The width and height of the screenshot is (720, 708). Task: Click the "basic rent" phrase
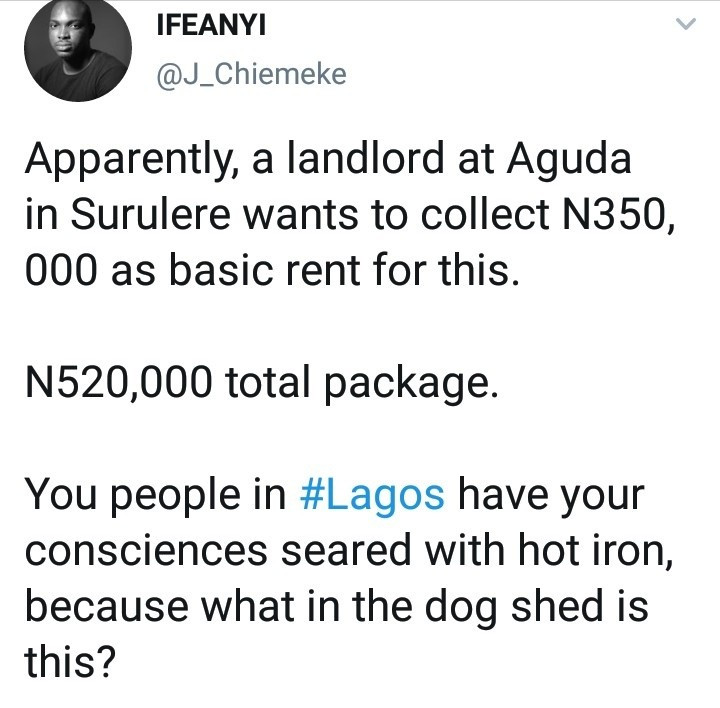[x=265, y=271]
